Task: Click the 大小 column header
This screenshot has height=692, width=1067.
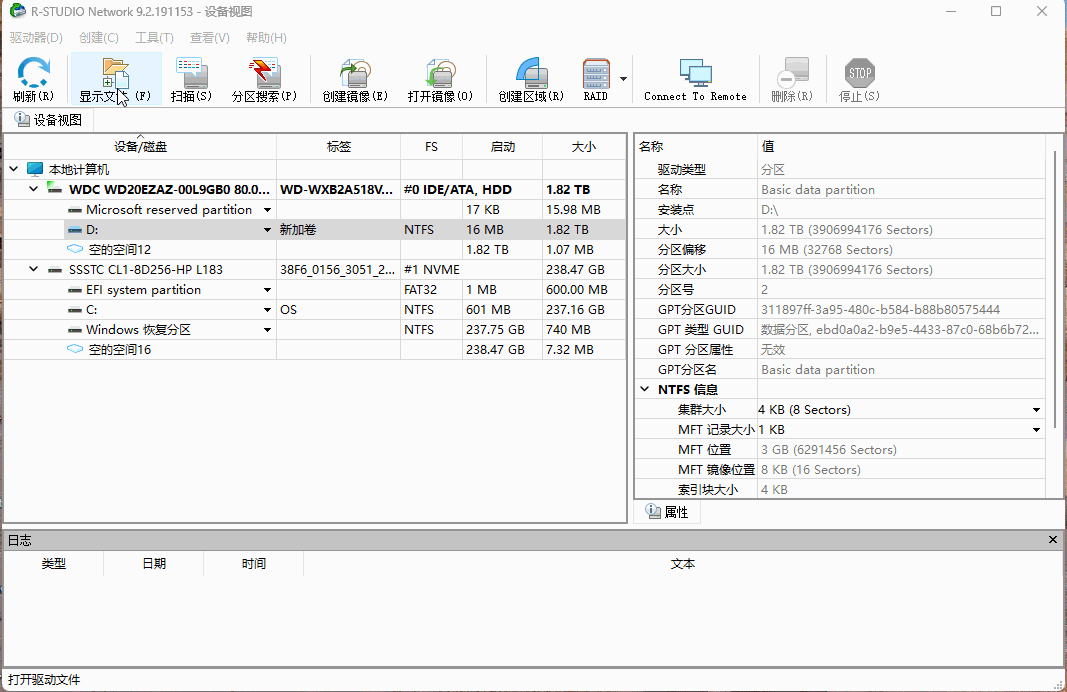Action: coord(584,146)
